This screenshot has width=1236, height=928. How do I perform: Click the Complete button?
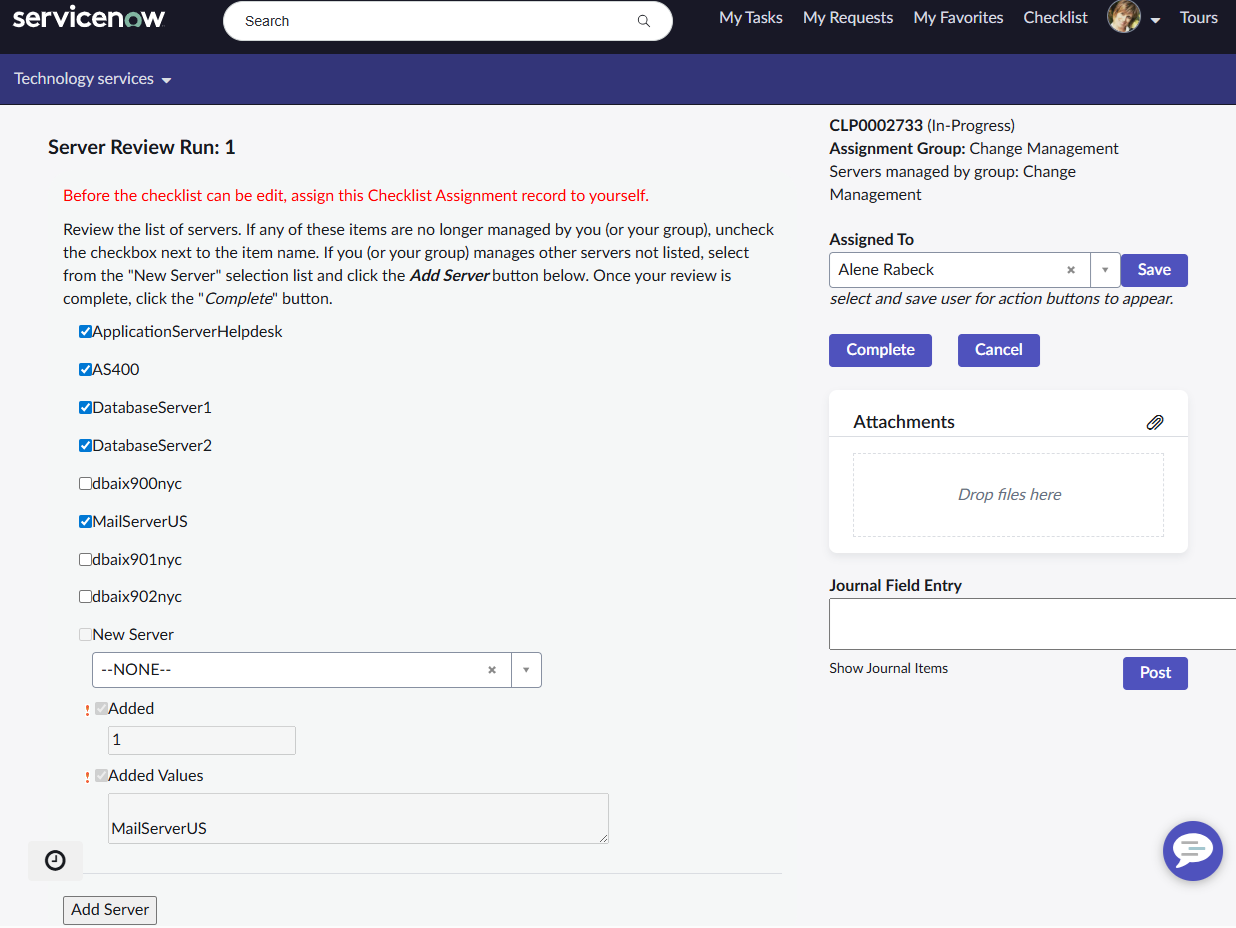point(880,350)
